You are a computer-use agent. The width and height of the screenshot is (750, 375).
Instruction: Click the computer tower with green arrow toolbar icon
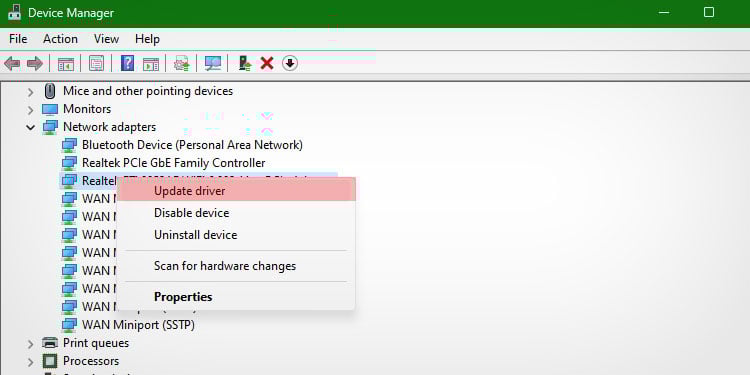point(245,63)
